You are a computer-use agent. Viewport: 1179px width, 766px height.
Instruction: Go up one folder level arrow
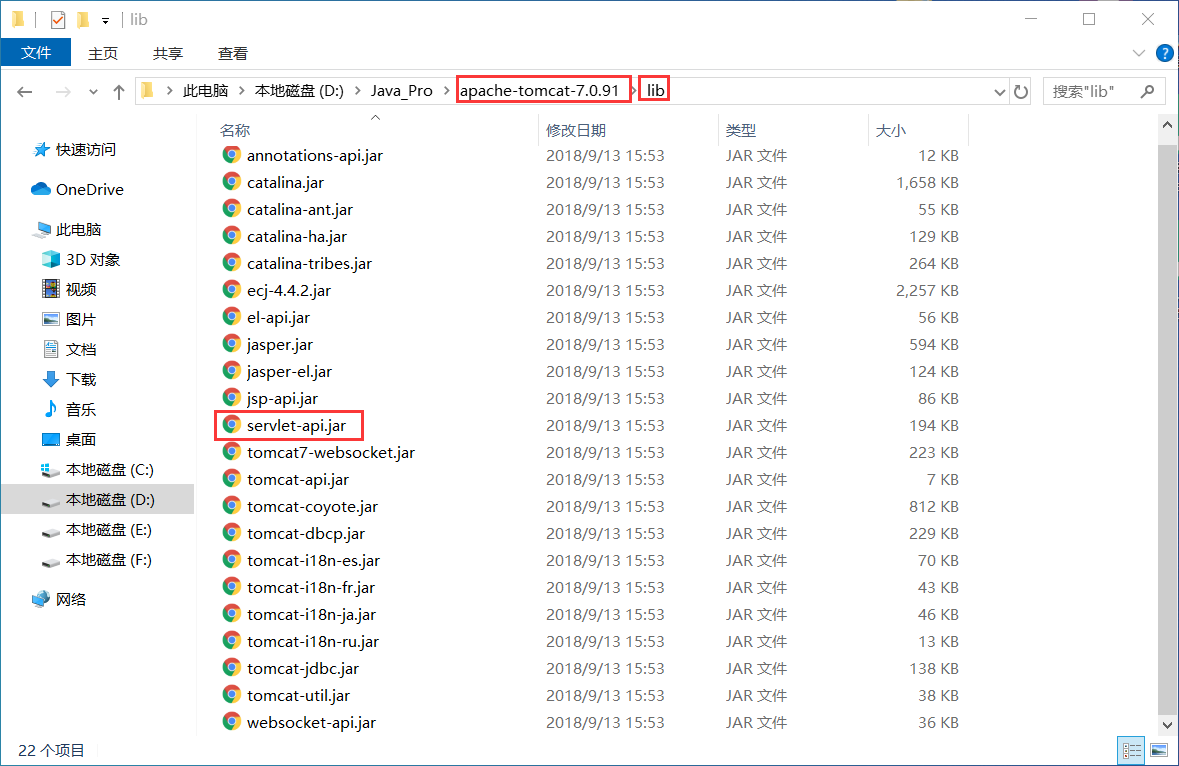[119, 92]
